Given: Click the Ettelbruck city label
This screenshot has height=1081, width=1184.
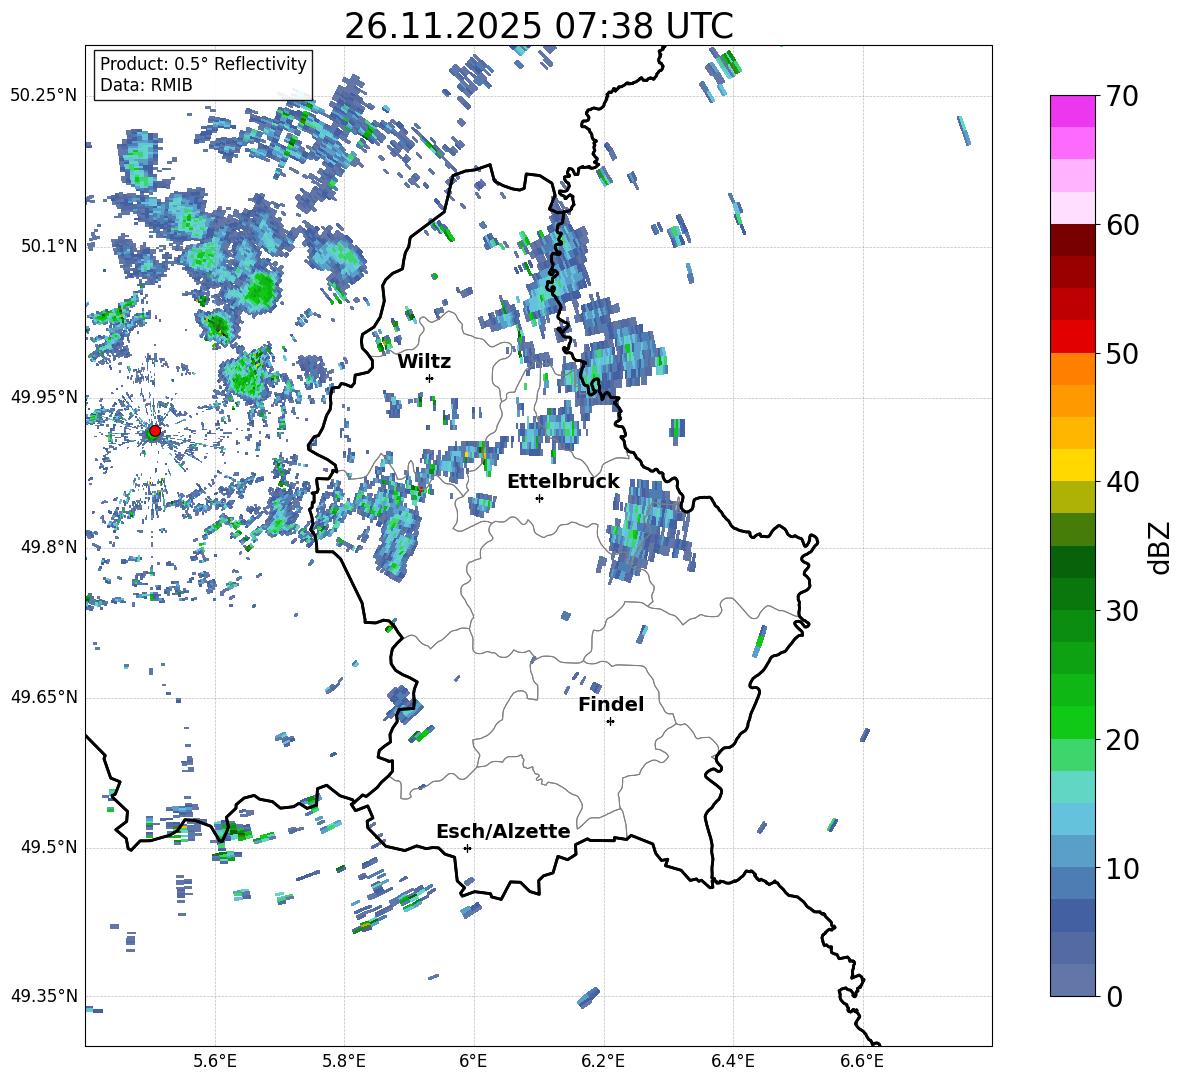Looking at the screenshot, I should click(x=562, y=481).
